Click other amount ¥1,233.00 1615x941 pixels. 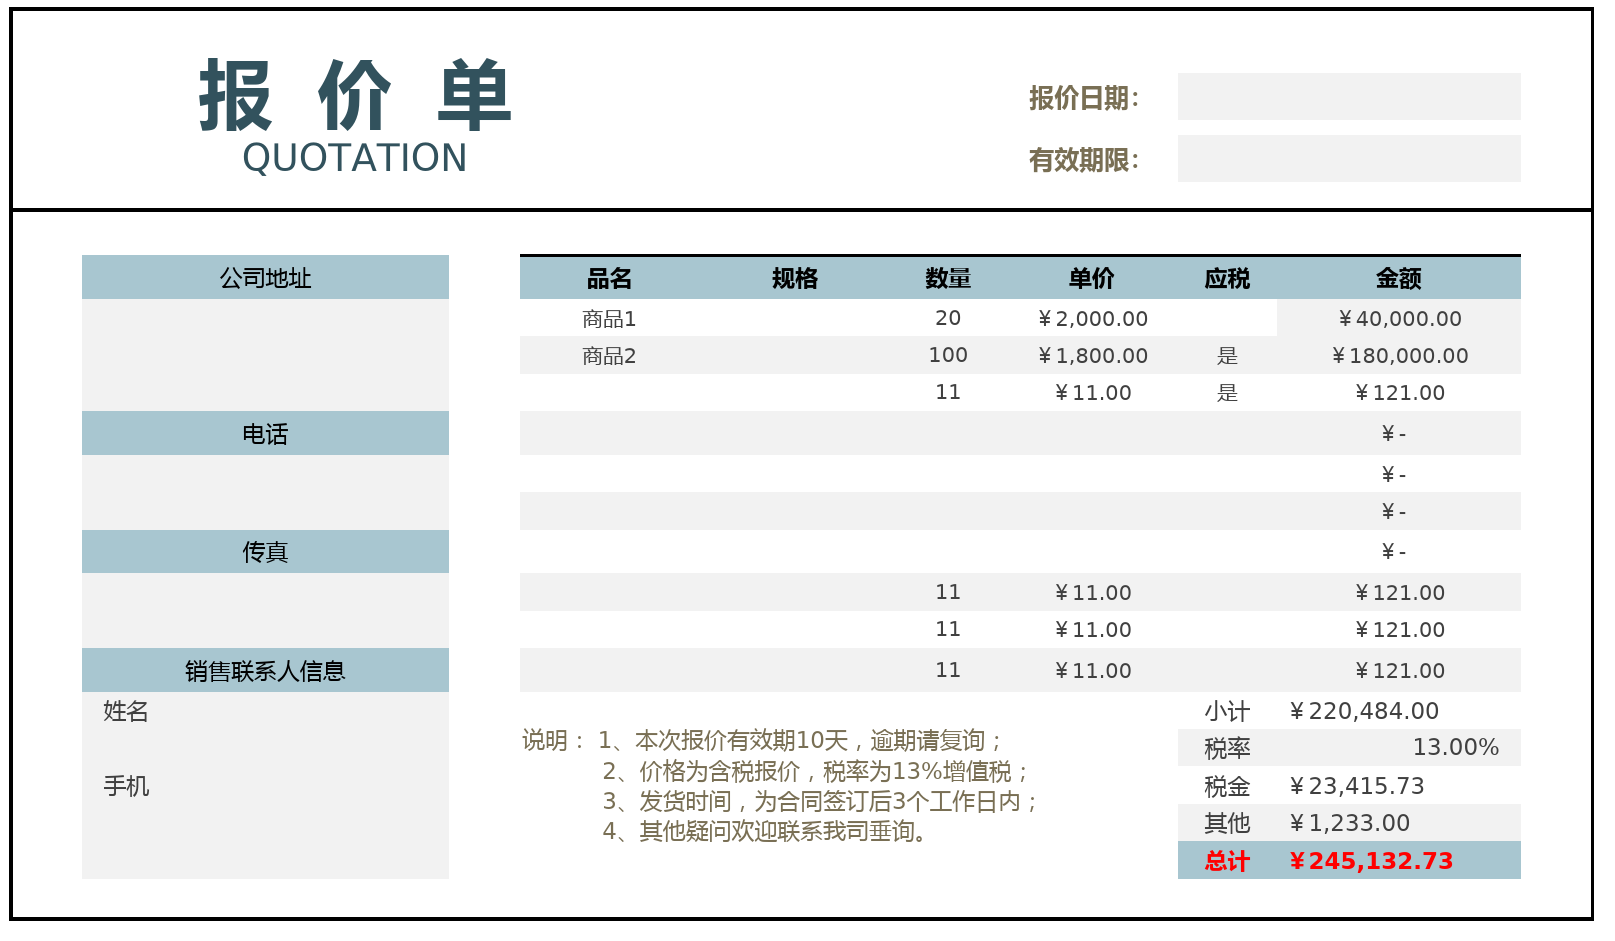tap(1349, 823)
